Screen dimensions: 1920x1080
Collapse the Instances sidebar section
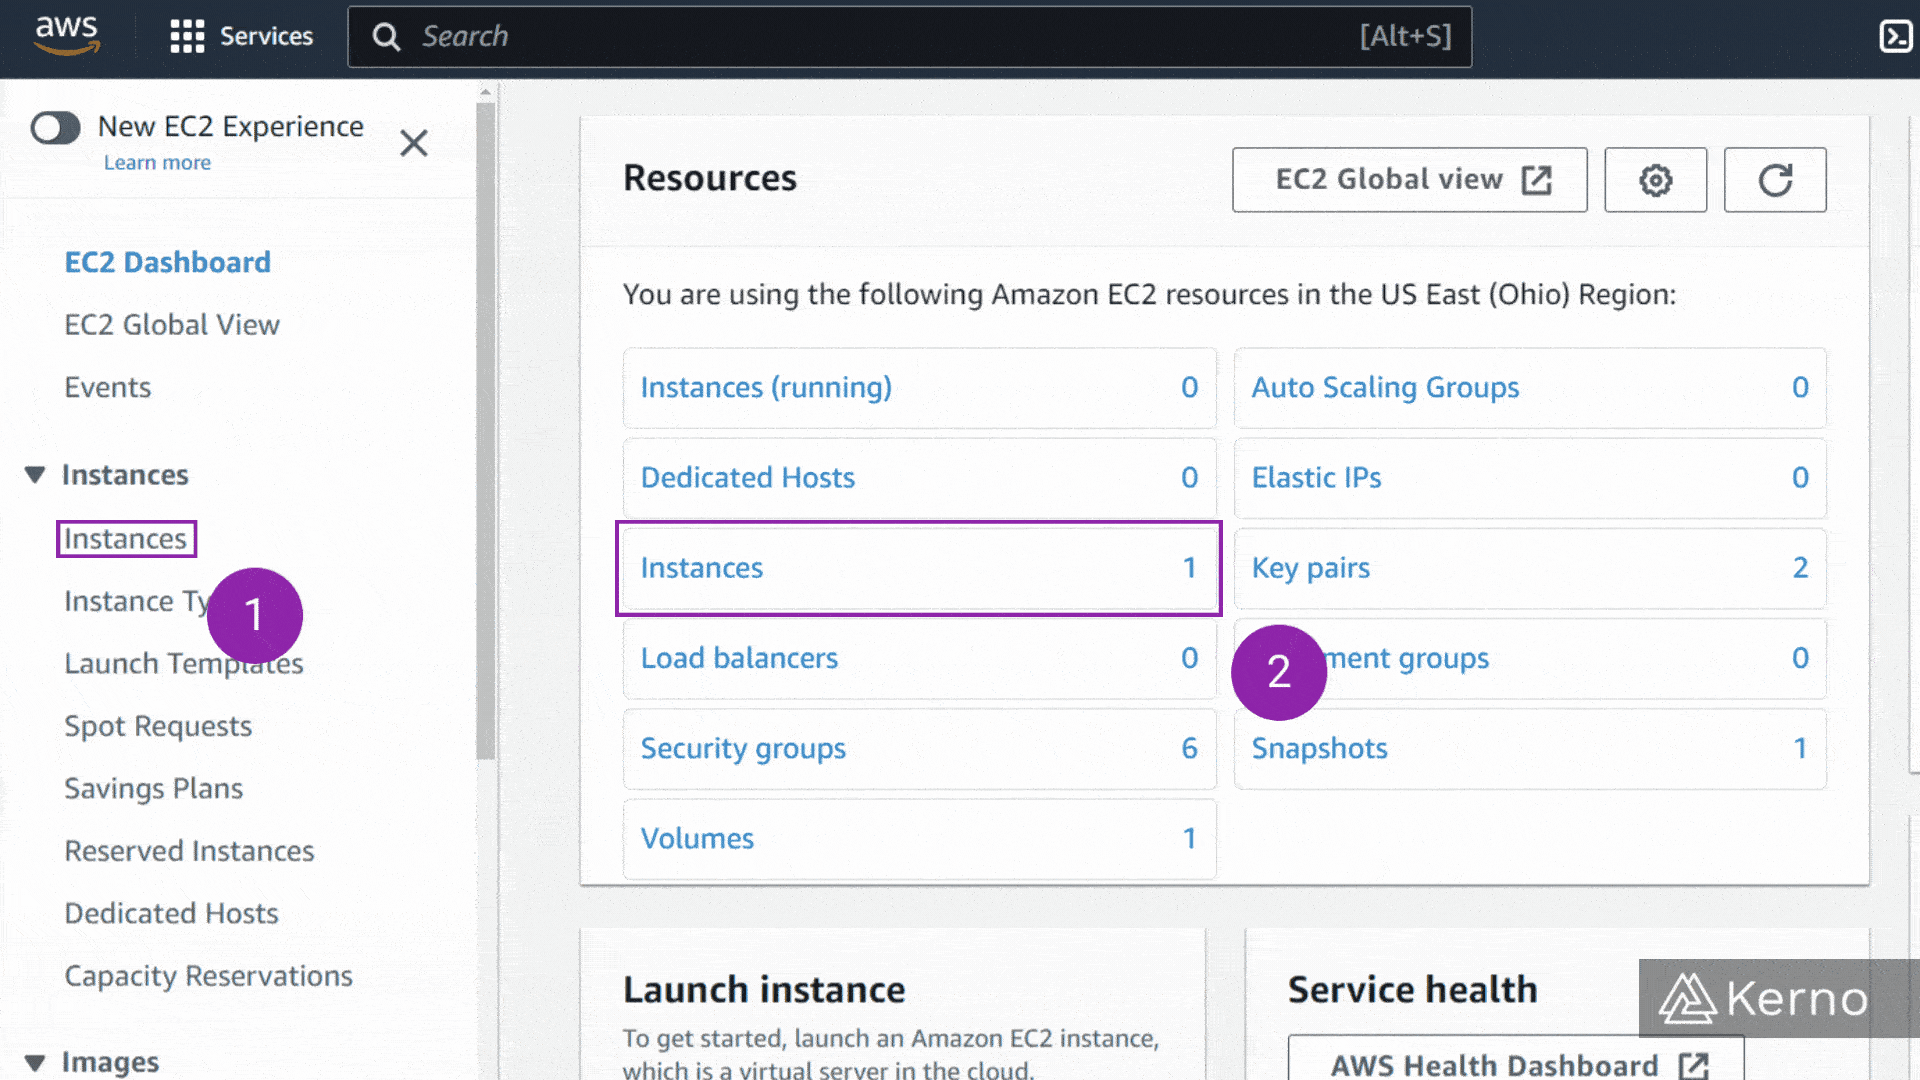coord(35,475)
